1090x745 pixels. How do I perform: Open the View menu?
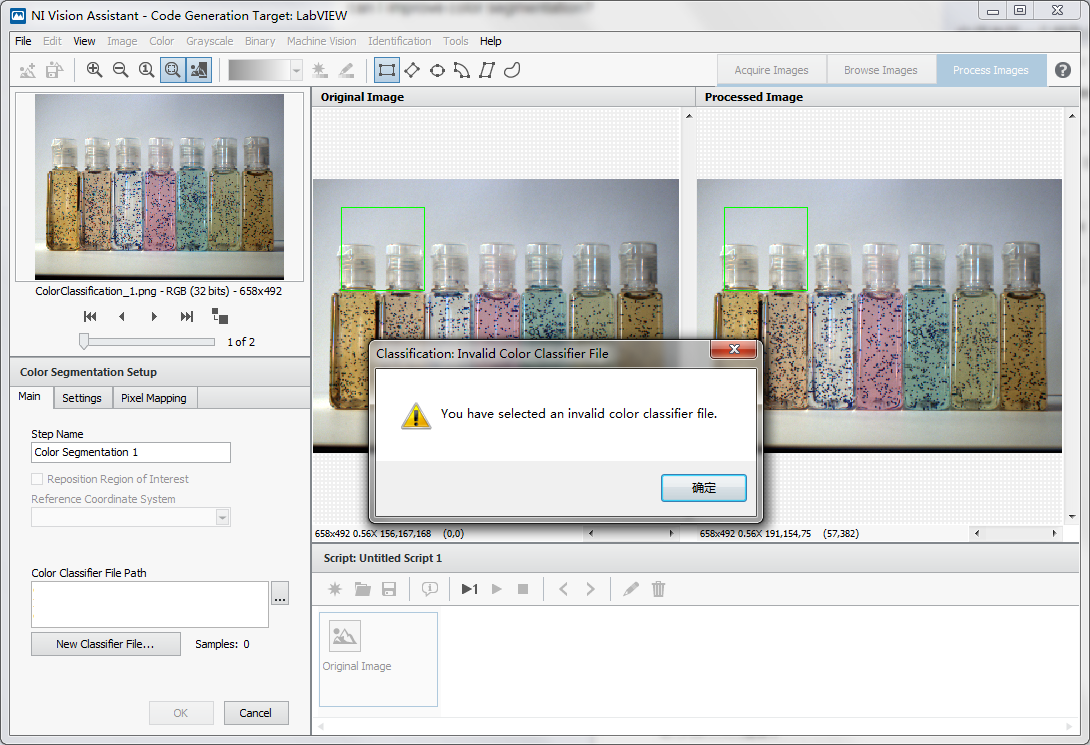tap(84, 41)
